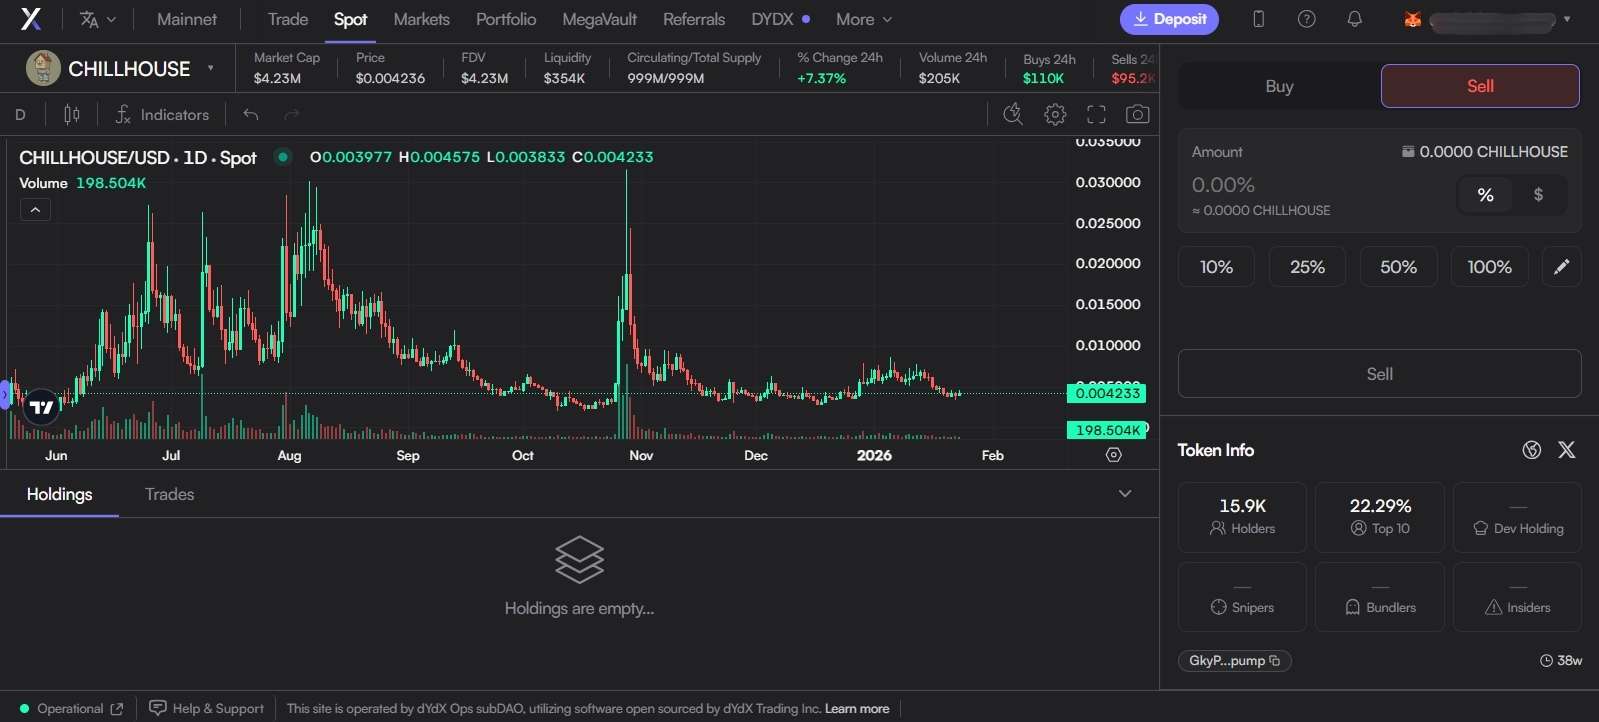1599x722 pixels.
Task: Click the Deposit button
Action: [x=1169, y=19]
